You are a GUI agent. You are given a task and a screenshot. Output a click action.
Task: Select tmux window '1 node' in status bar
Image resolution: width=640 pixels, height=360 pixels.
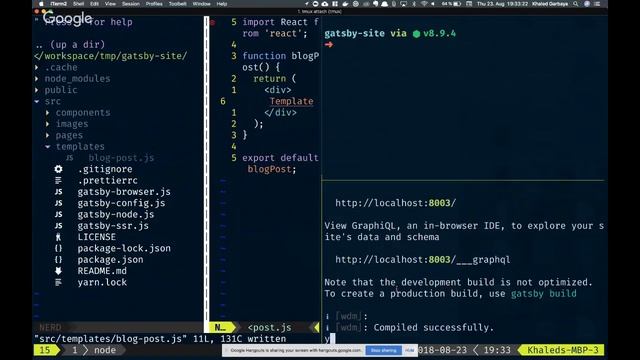pyautogui.click(x=94, y=350)
